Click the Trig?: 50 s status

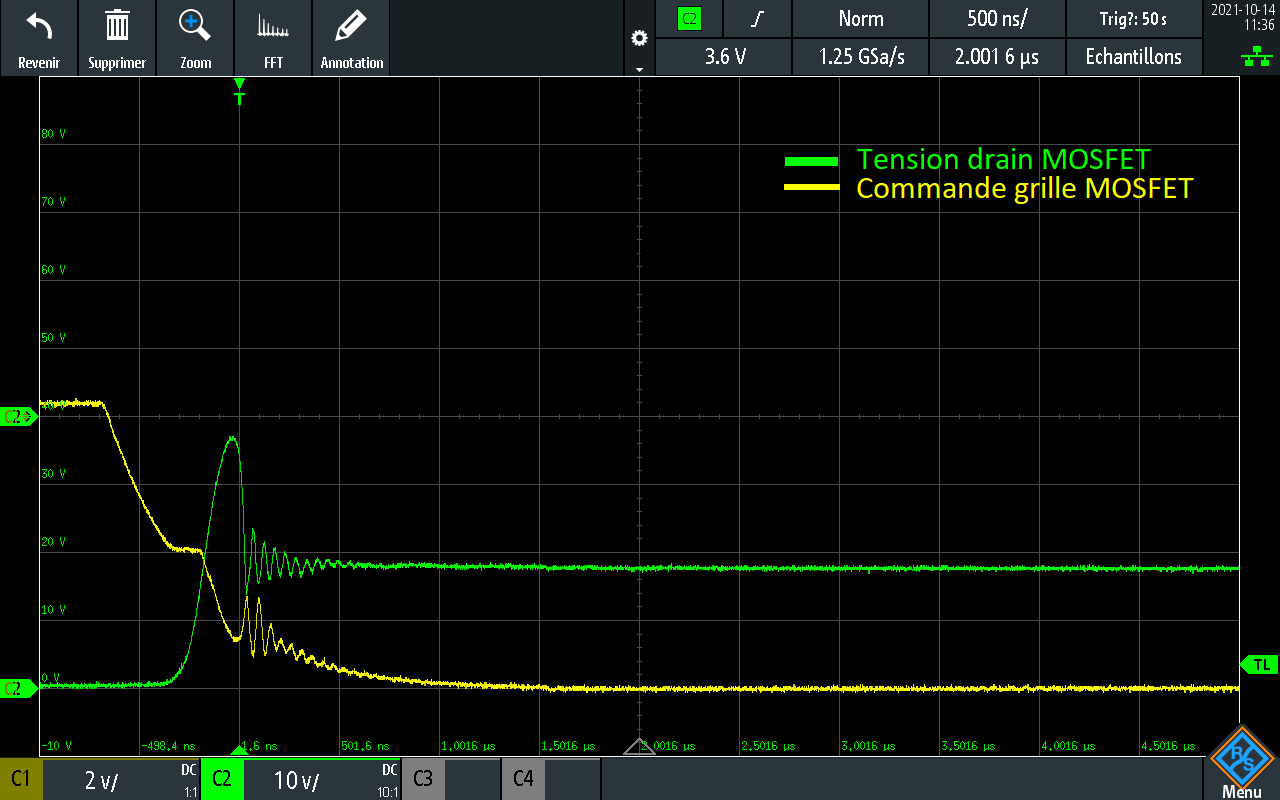tap(1134, 19)
